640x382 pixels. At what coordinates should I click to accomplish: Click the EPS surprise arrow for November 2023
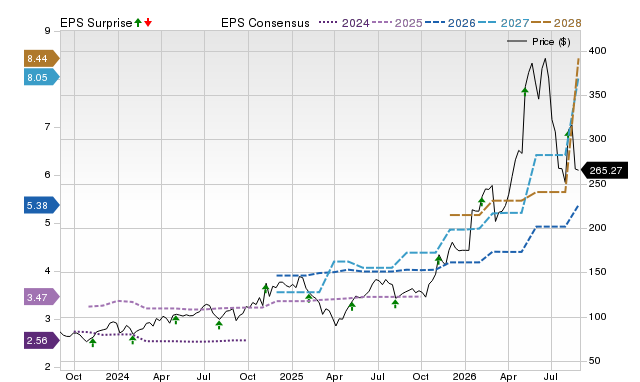point(93,343)
